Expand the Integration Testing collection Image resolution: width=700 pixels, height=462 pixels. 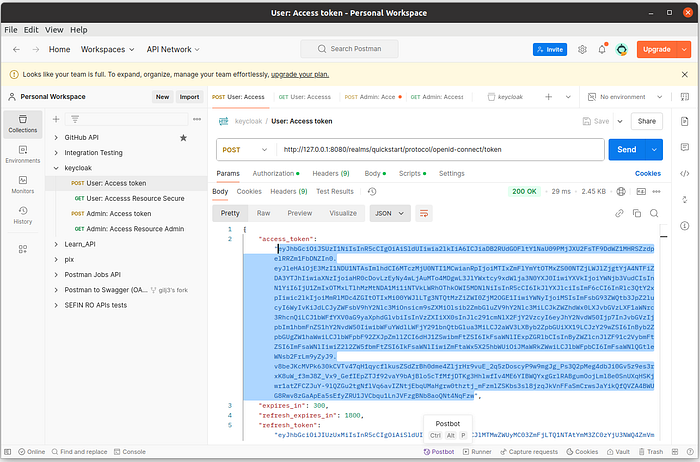point(56,153)
